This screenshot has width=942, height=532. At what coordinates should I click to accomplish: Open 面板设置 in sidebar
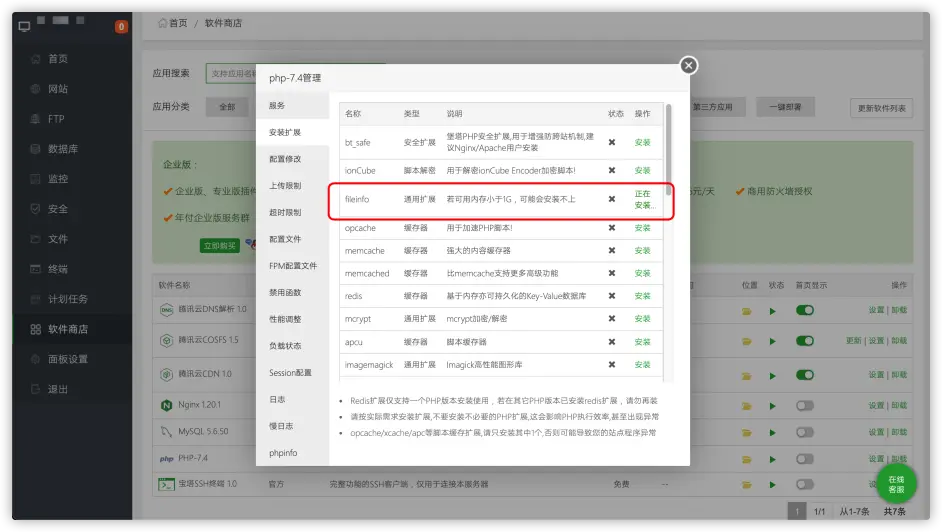67,359
